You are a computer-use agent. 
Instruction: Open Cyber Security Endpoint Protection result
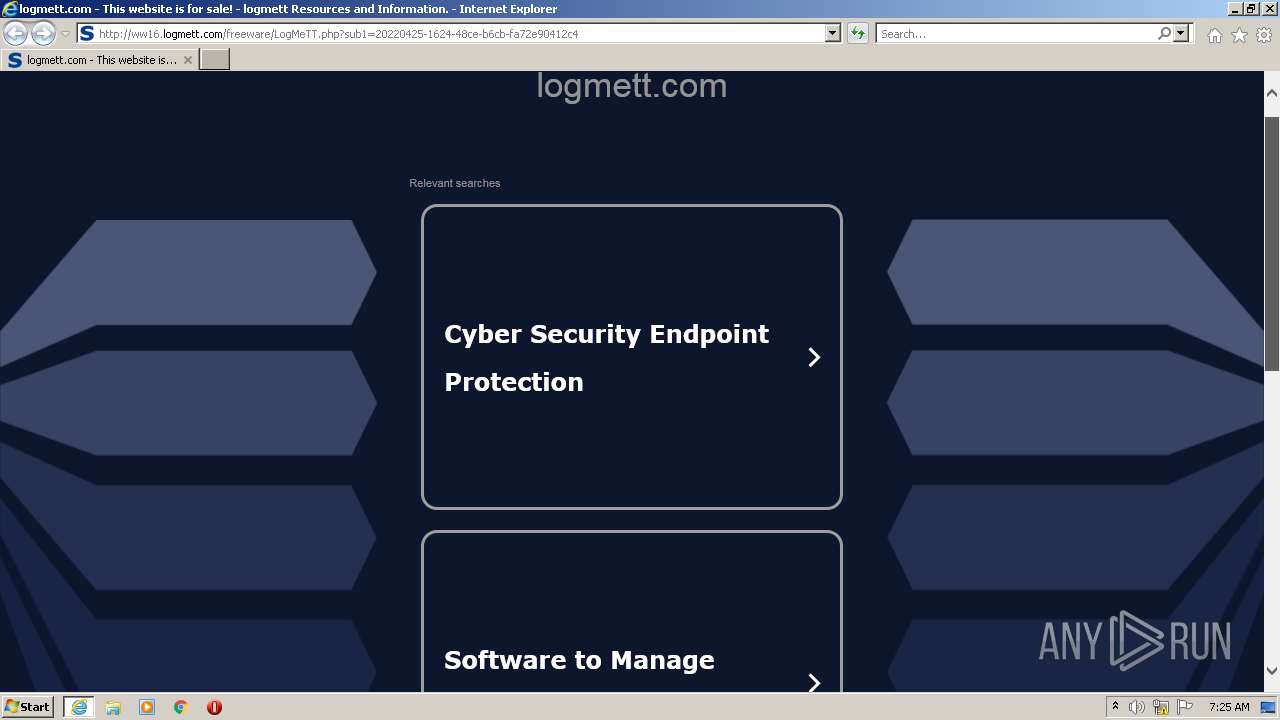click(632, 357)
